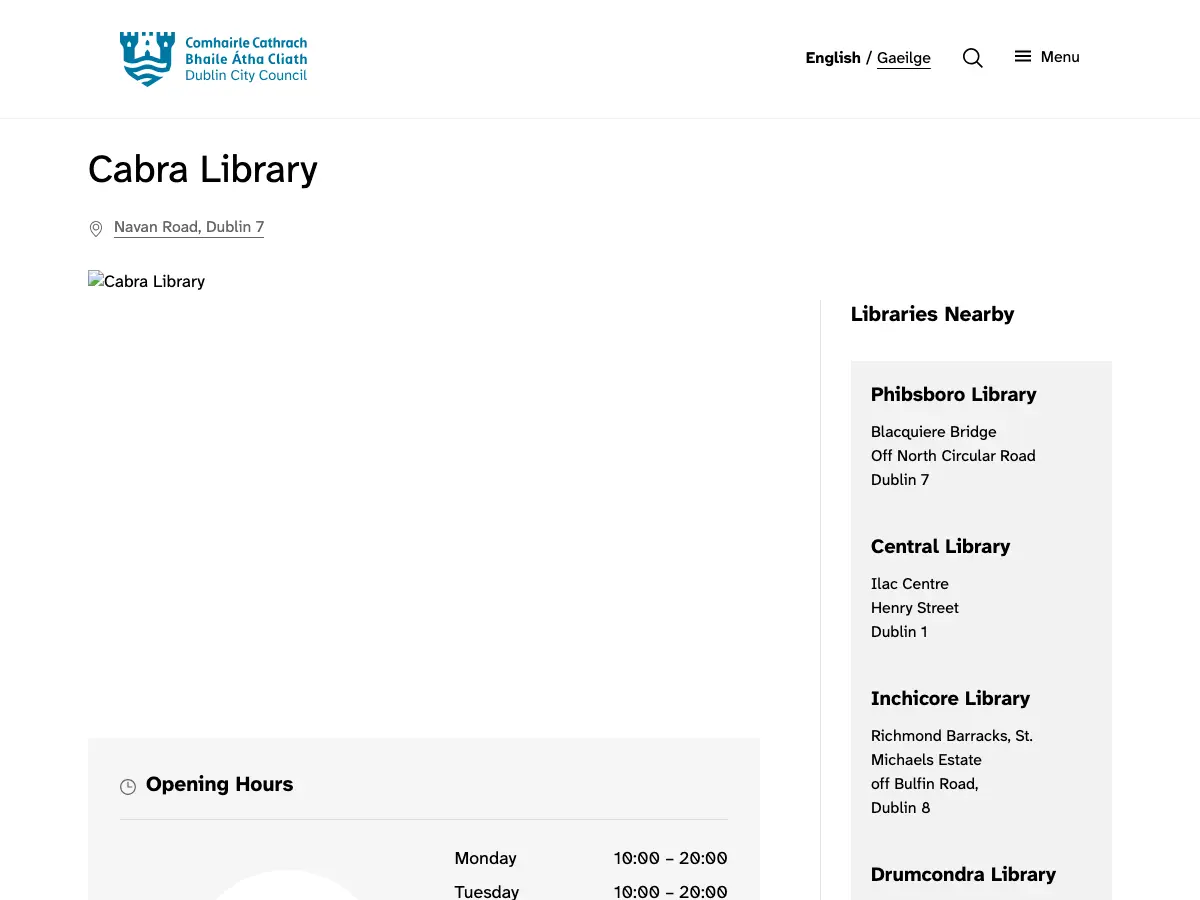Switch language to Gaeilge
Image resolution: width=1200 pixels, height=900 pixels.
(904, 58)
